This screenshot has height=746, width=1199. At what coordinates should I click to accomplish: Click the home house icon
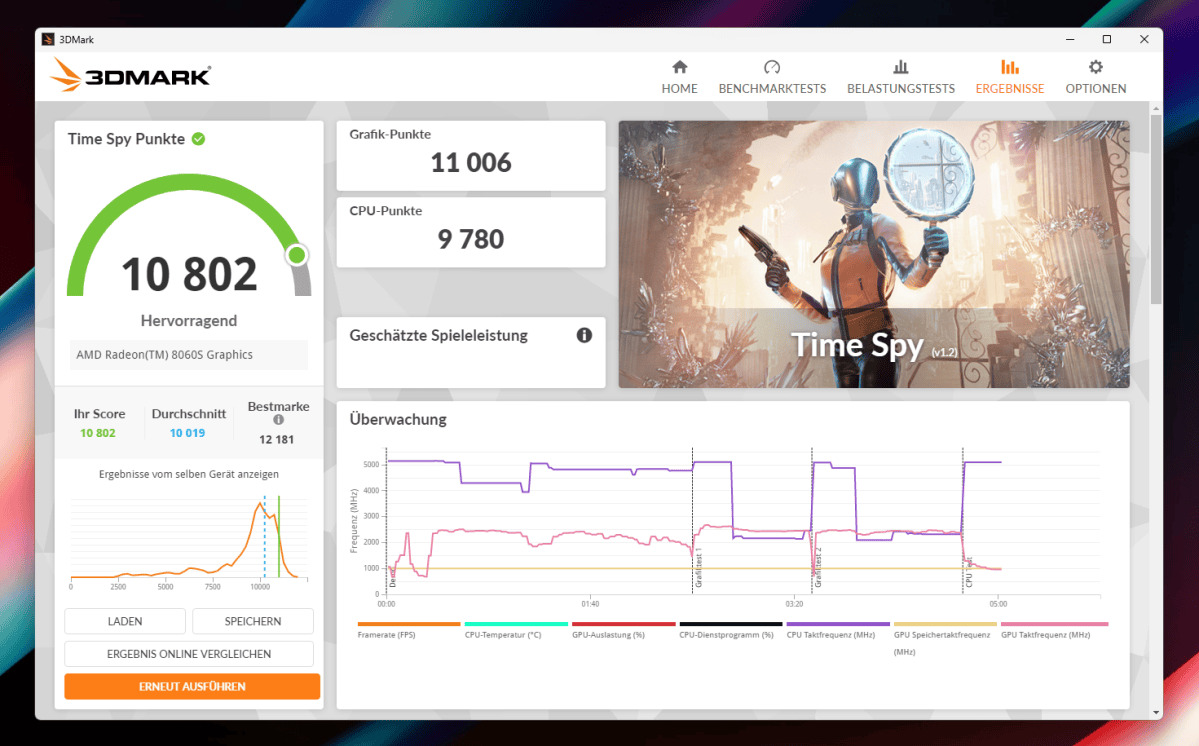(x=680, y=67)
